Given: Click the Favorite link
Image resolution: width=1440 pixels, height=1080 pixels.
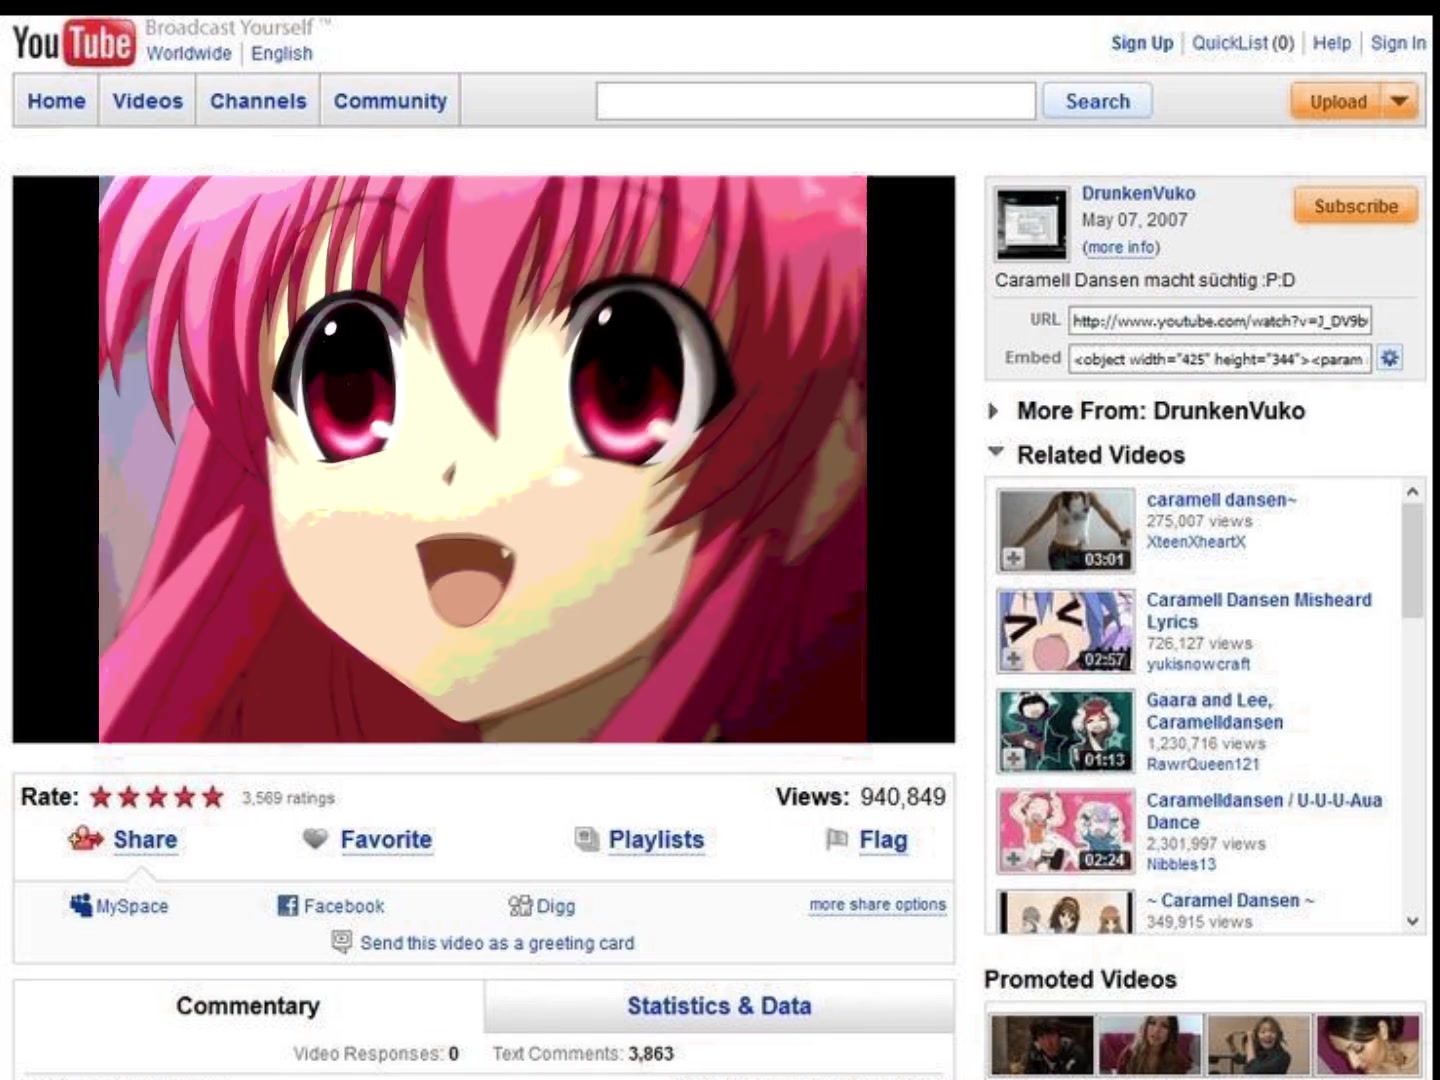Looking at the screenshot, I should (x=386, y=839).
